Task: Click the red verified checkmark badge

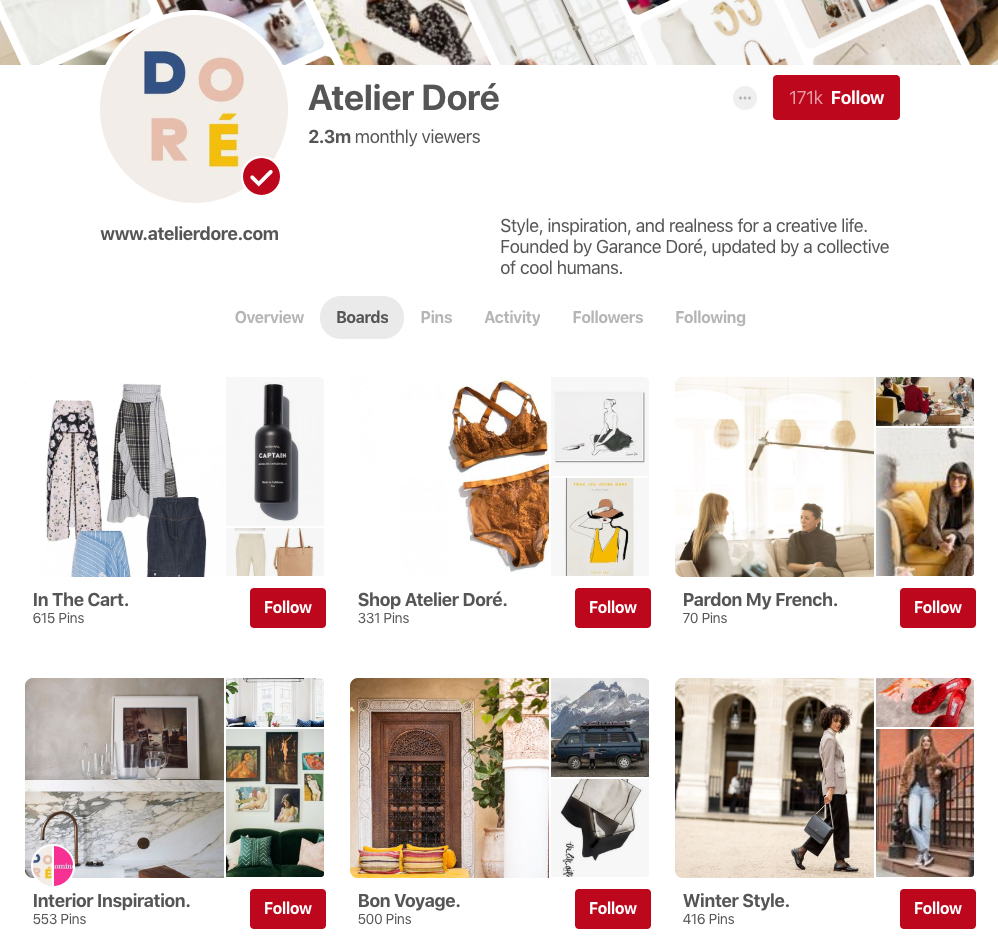Action: (261, 177)
